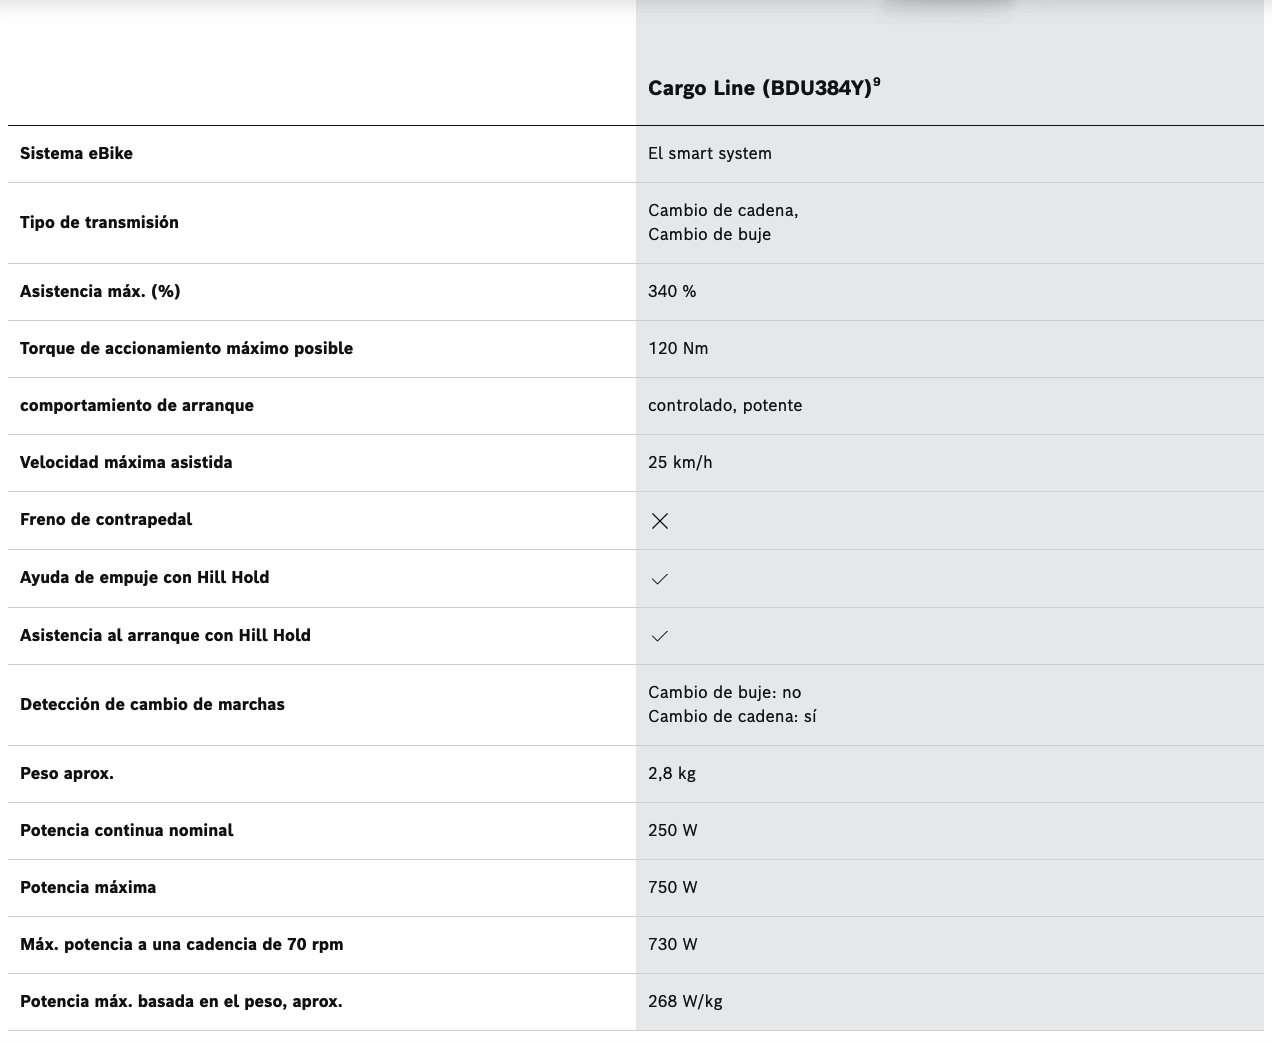
Task: Click the cross icon in Freno de contrapedal row
Action: click(x=660, y=521)
